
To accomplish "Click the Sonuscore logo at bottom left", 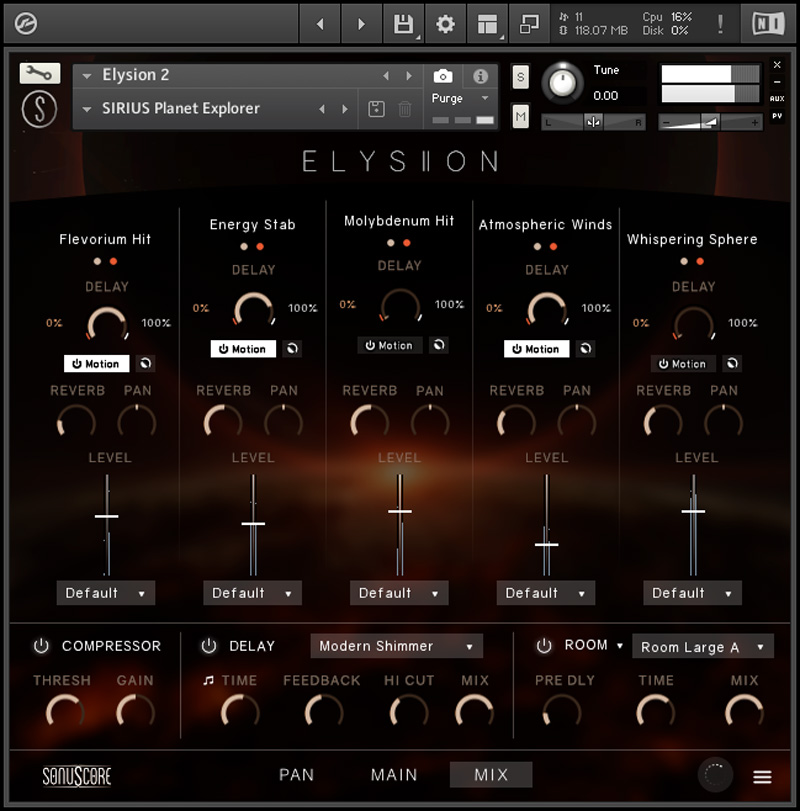I will click(x=77, y=776).
